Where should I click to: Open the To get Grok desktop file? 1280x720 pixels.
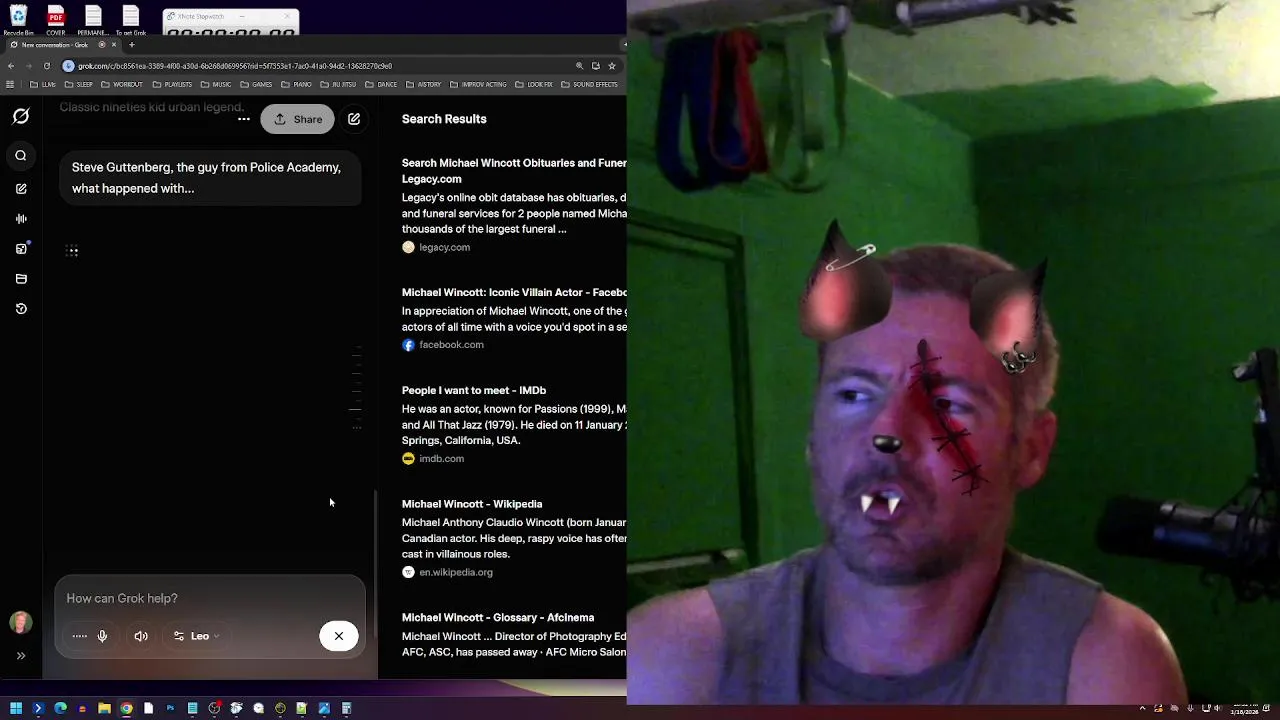point(131,20)
